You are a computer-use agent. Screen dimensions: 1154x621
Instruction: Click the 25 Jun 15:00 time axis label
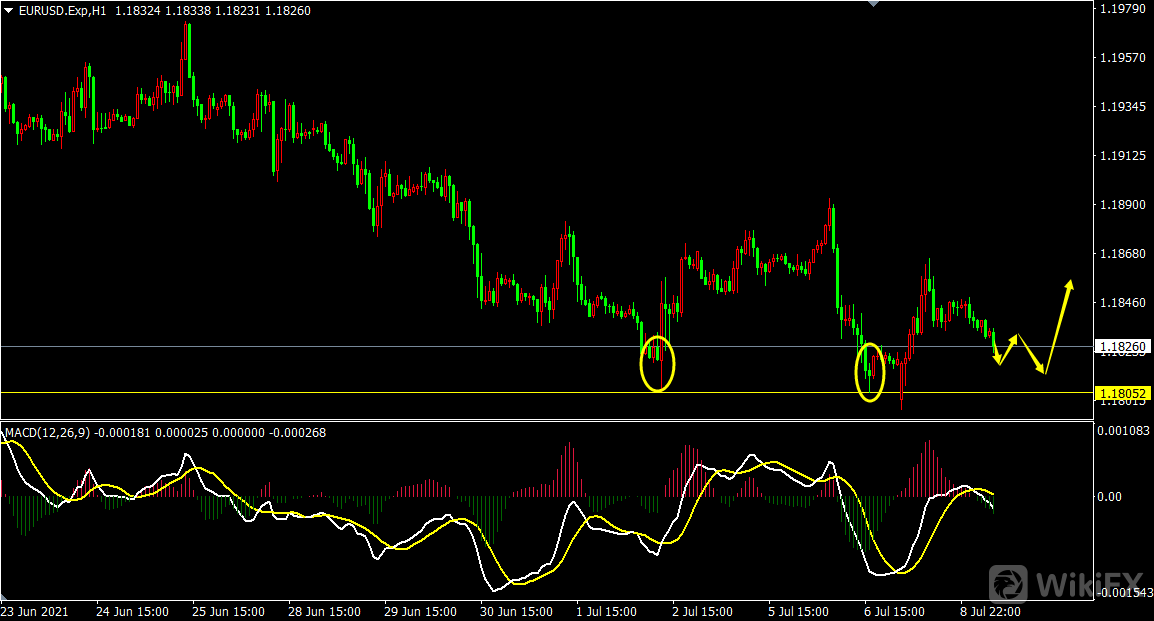coord(228,611)
